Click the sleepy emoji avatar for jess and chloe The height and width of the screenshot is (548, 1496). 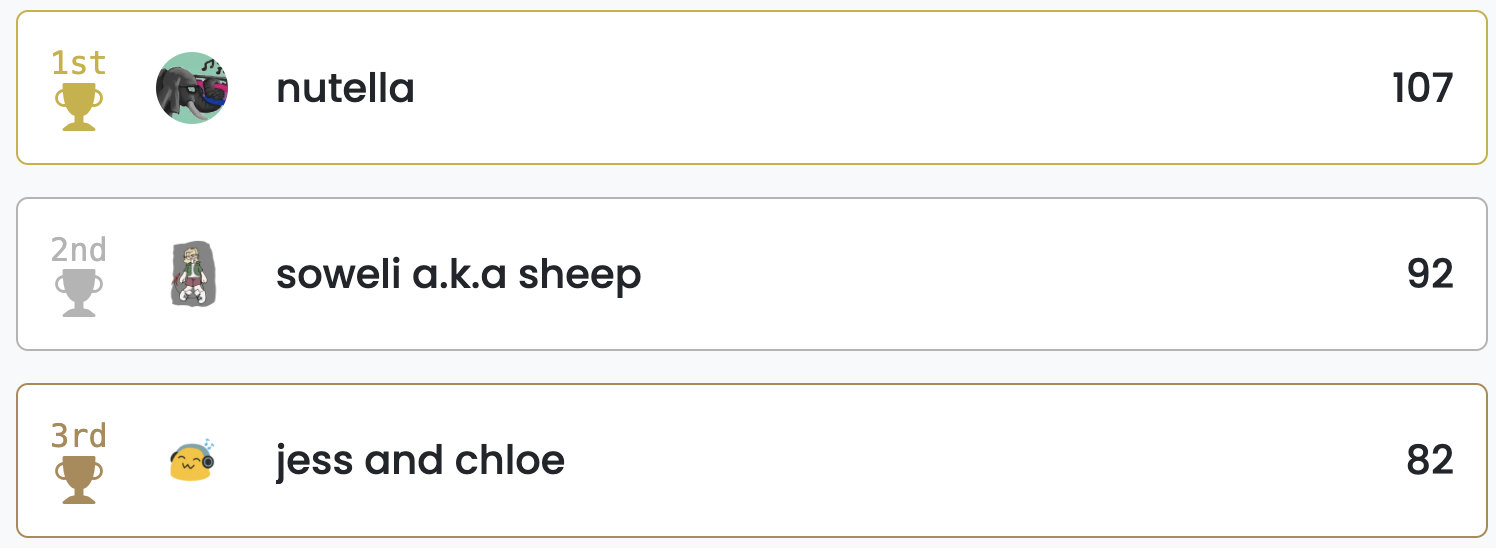point(192,460)
